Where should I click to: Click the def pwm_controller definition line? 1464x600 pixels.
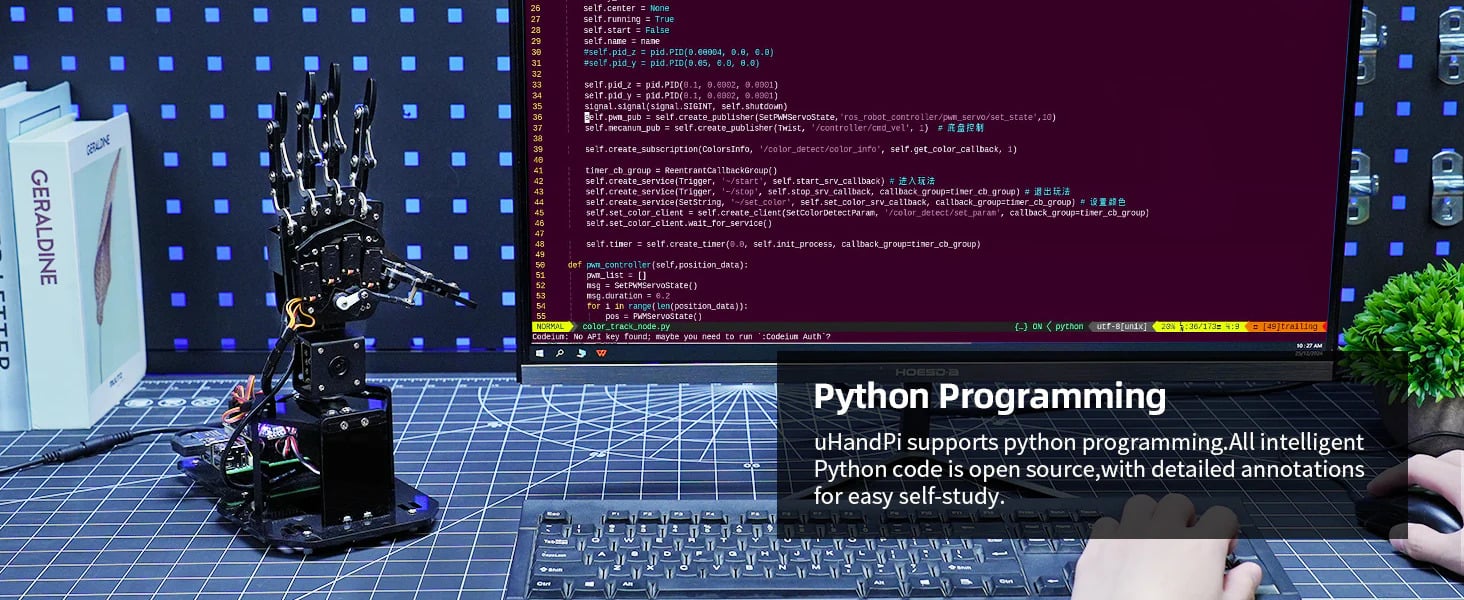coord(657,266)
